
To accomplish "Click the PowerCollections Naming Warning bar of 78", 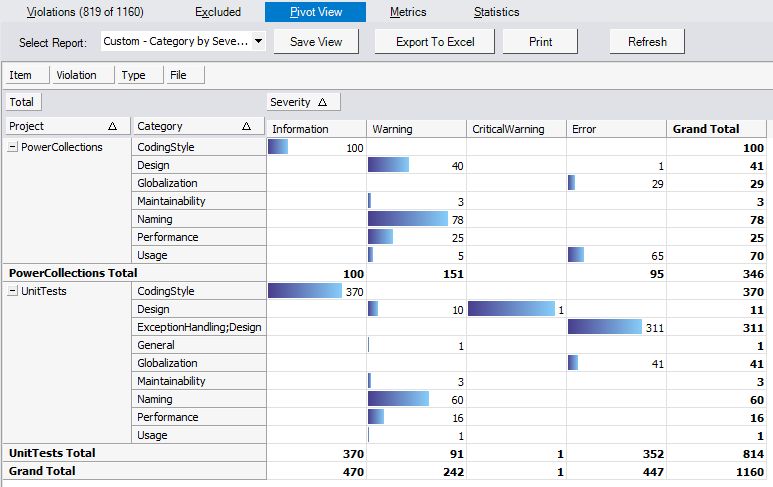I will (x=408, y=219).
